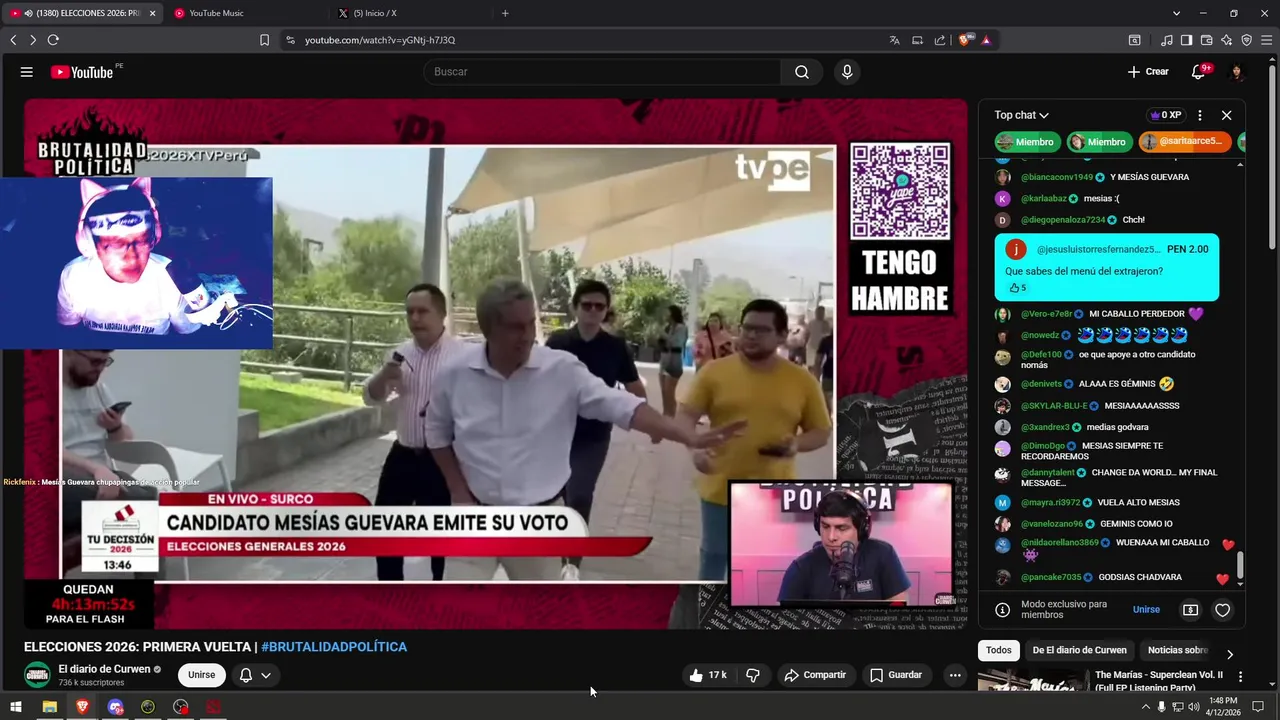1280x720 pixels.
Task: Click the Crear button
Action: pyautogui.click(x=1148, y=72)
